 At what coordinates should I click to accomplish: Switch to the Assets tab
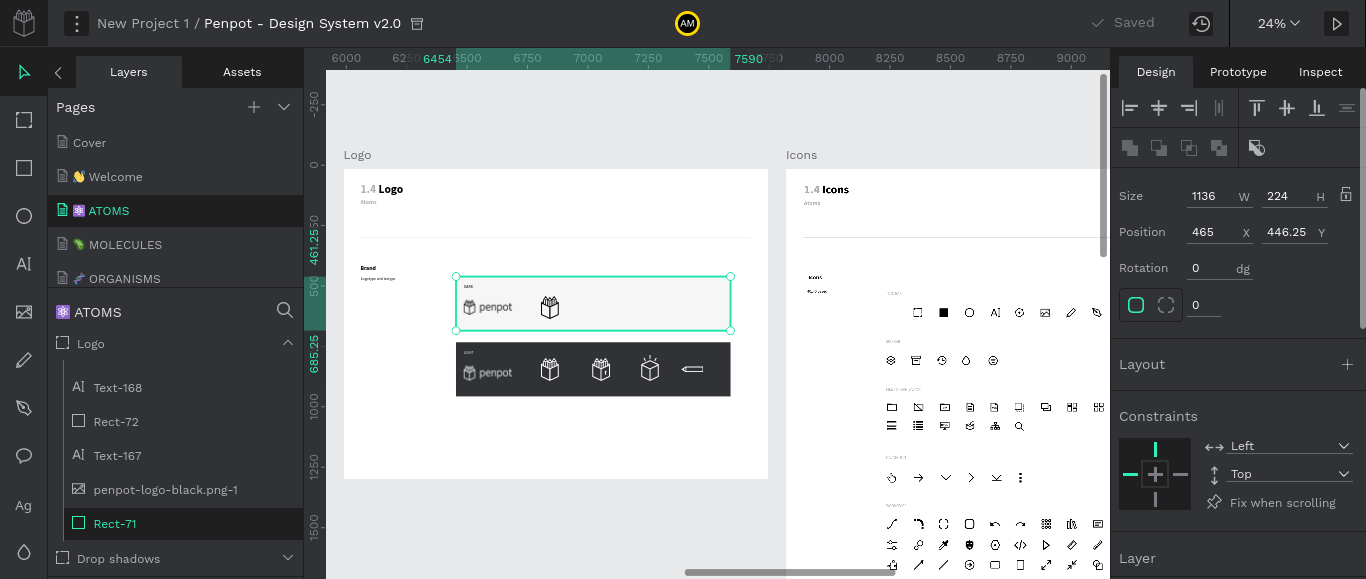[242, 72]
